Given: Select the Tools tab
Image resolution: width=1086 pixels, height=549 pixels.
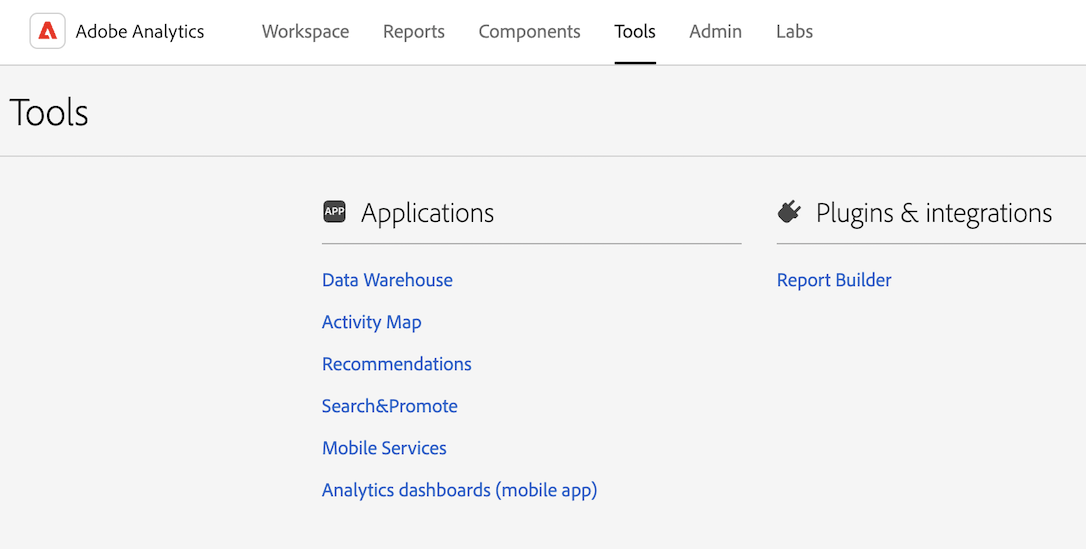Looking at the screenshot, I should [635, 32].
